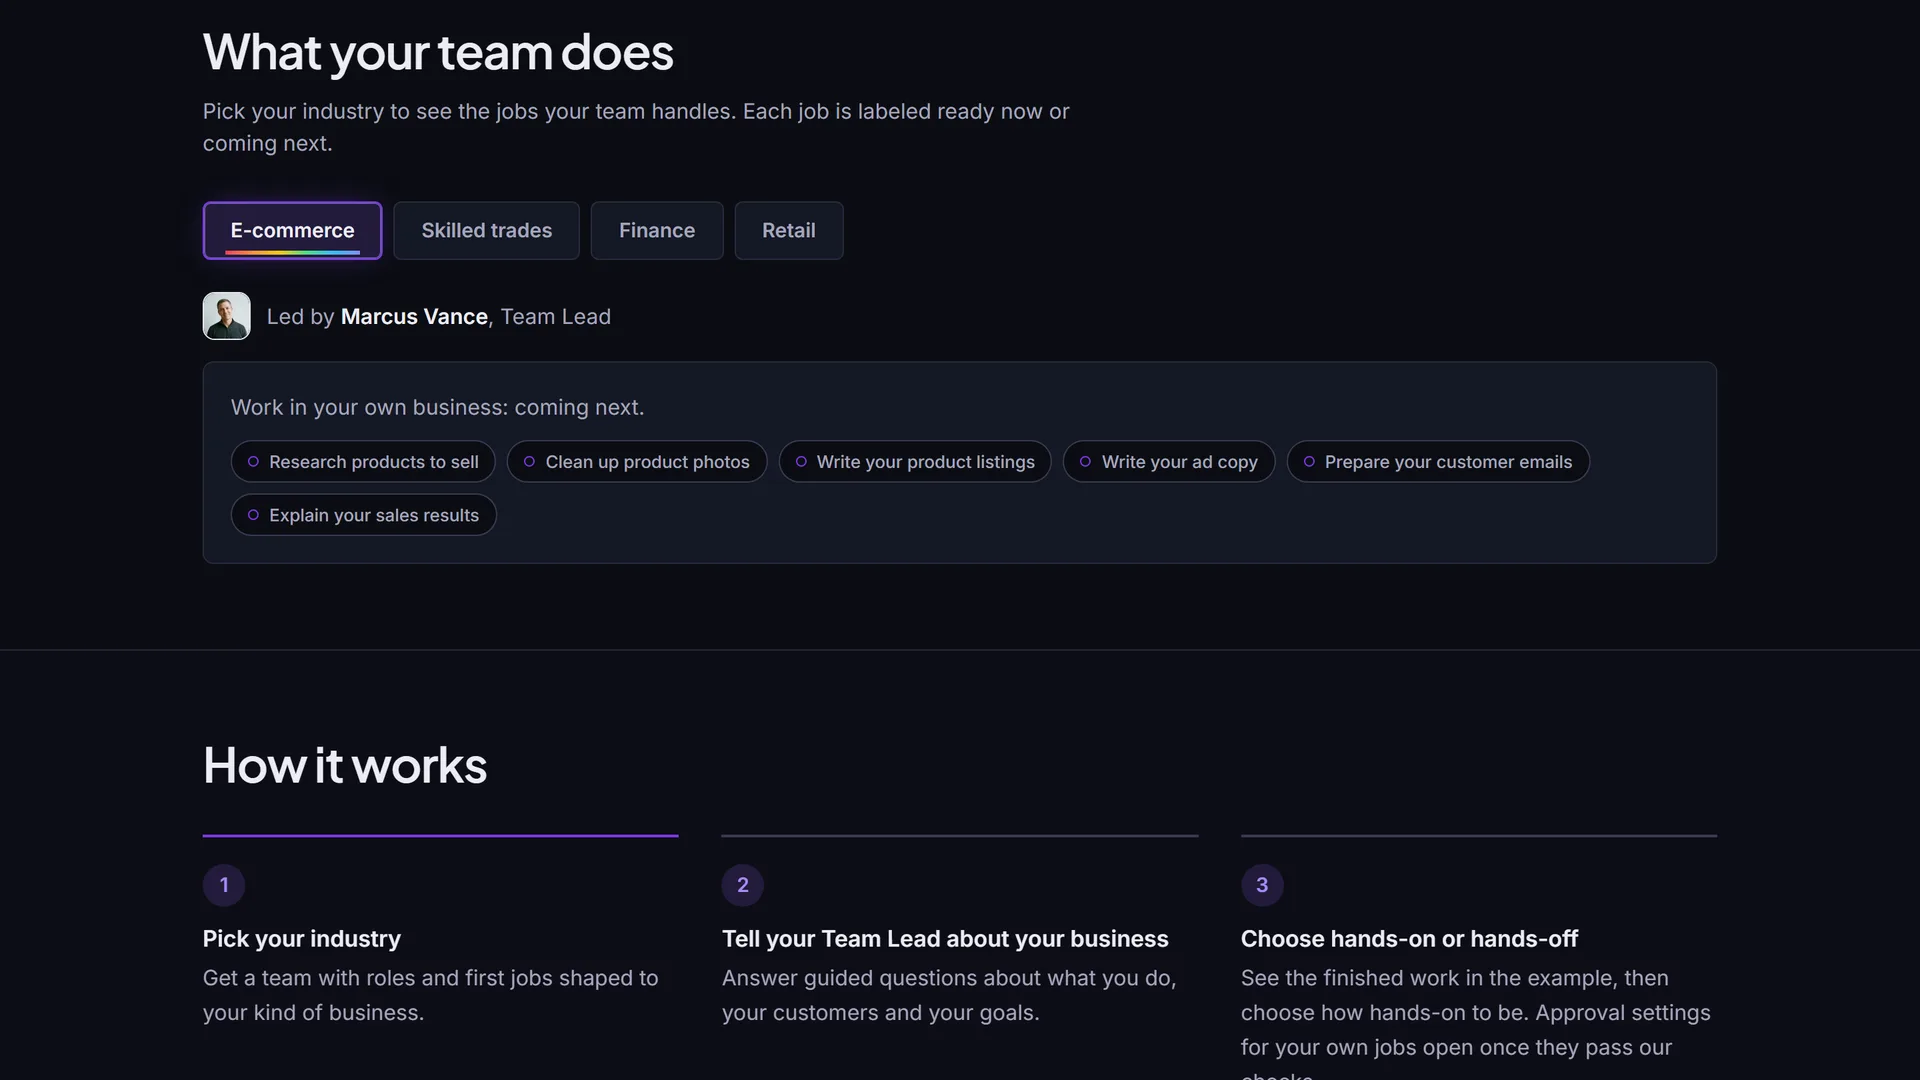Select the Write your ad copy chip
The image size is (1920, 1080).
1169,461
